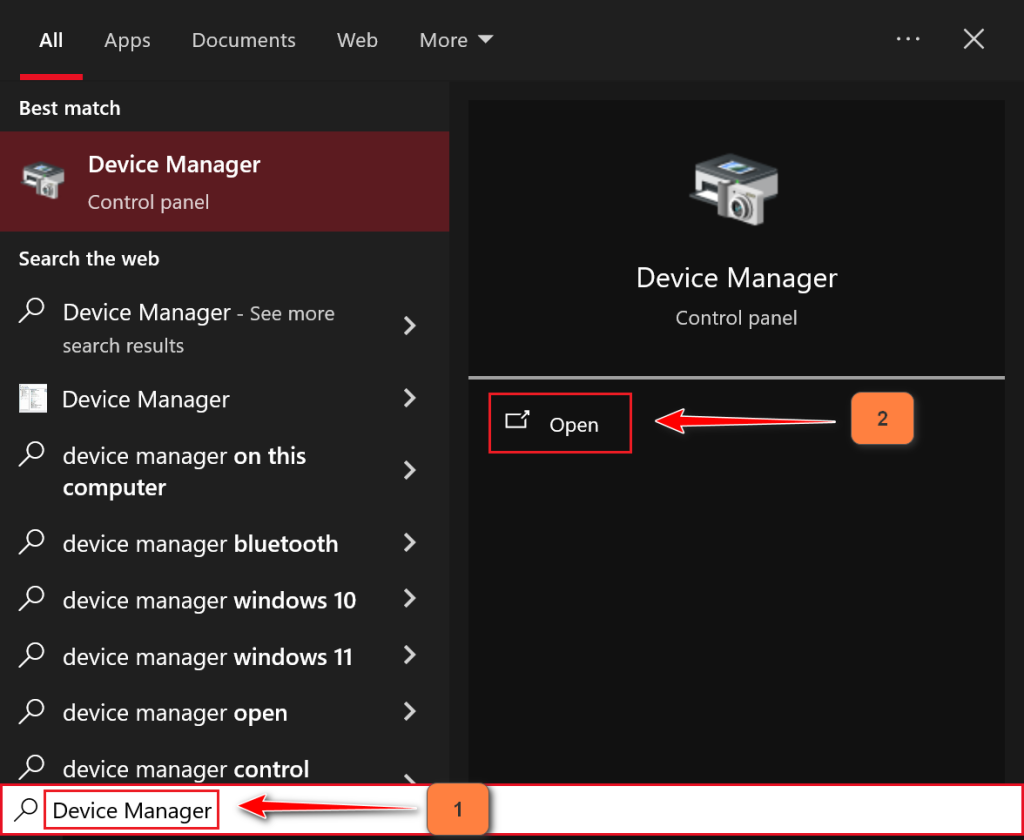Close the search panel with the X

[973, 39]
